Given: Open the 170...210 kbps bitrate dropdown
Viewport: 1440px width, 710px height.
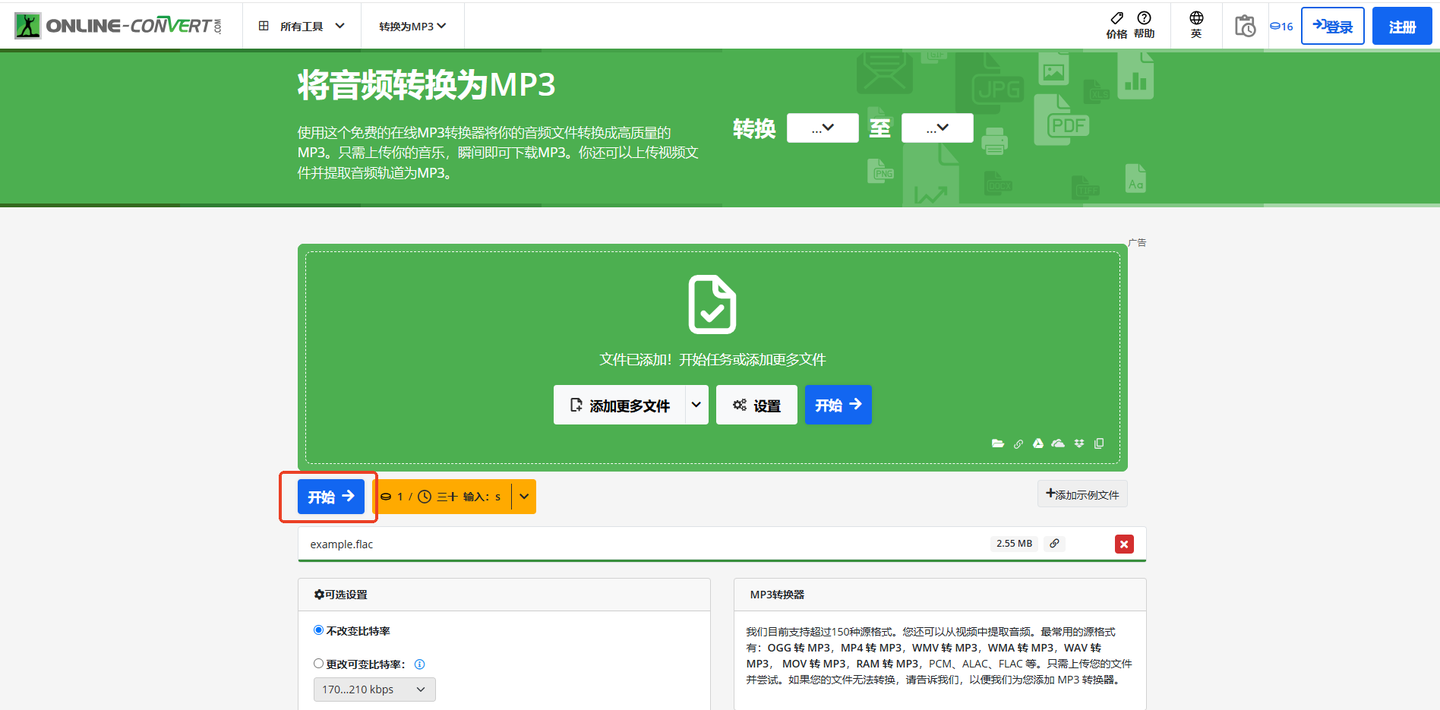Looking at the screenshot, I should [374, 689].
